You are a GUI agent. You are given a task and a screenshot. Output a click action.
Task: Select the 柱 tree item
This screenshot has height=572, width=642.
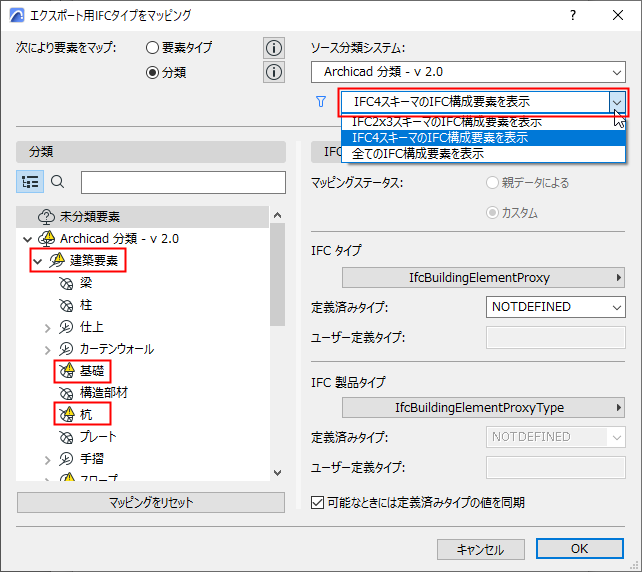pyautogui.click(x=86, y=305)
